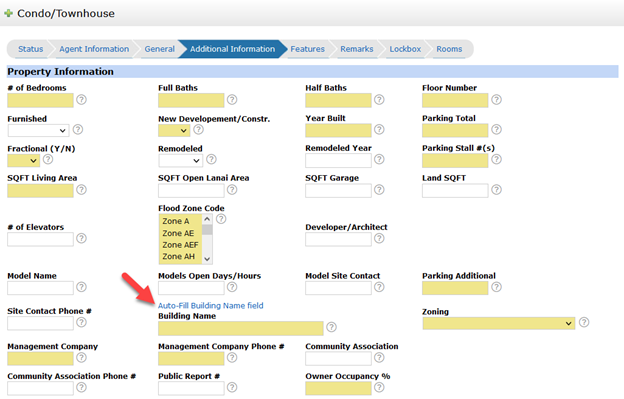Open help icon for Owner Occupancy %
624x399 pixels.
tap(379, 387)
